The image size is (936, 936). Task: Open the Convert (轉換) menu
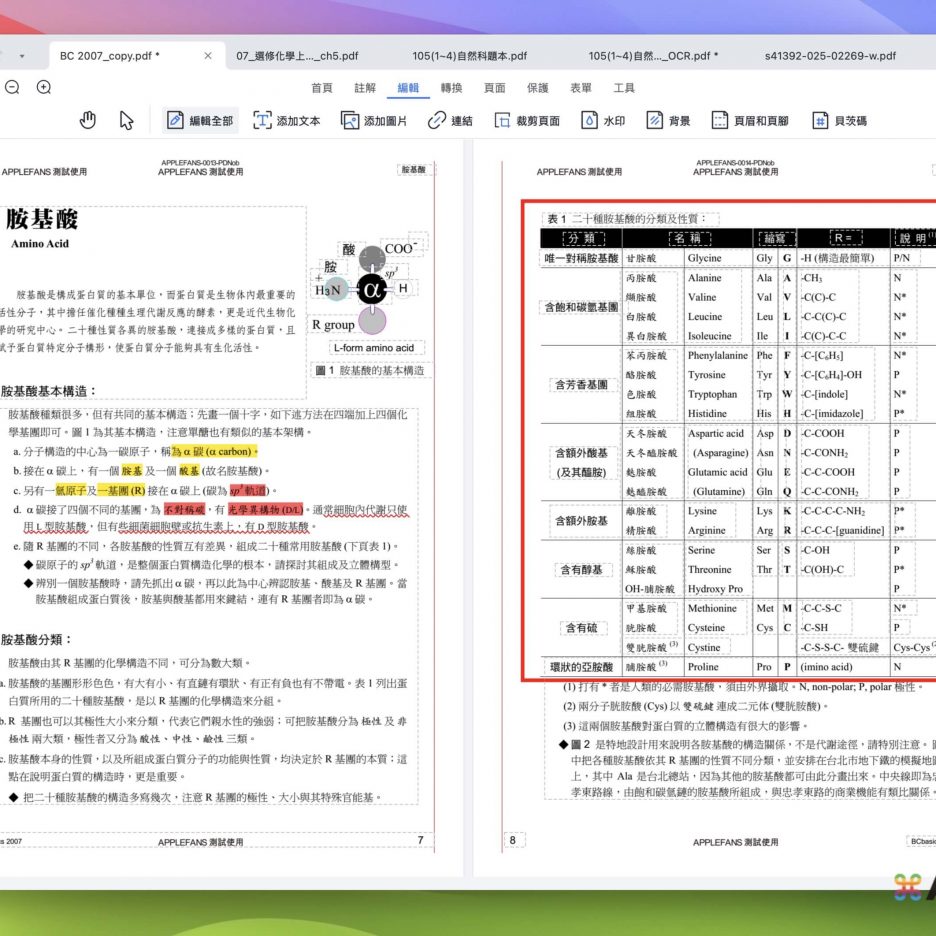(x=452, y=88)
